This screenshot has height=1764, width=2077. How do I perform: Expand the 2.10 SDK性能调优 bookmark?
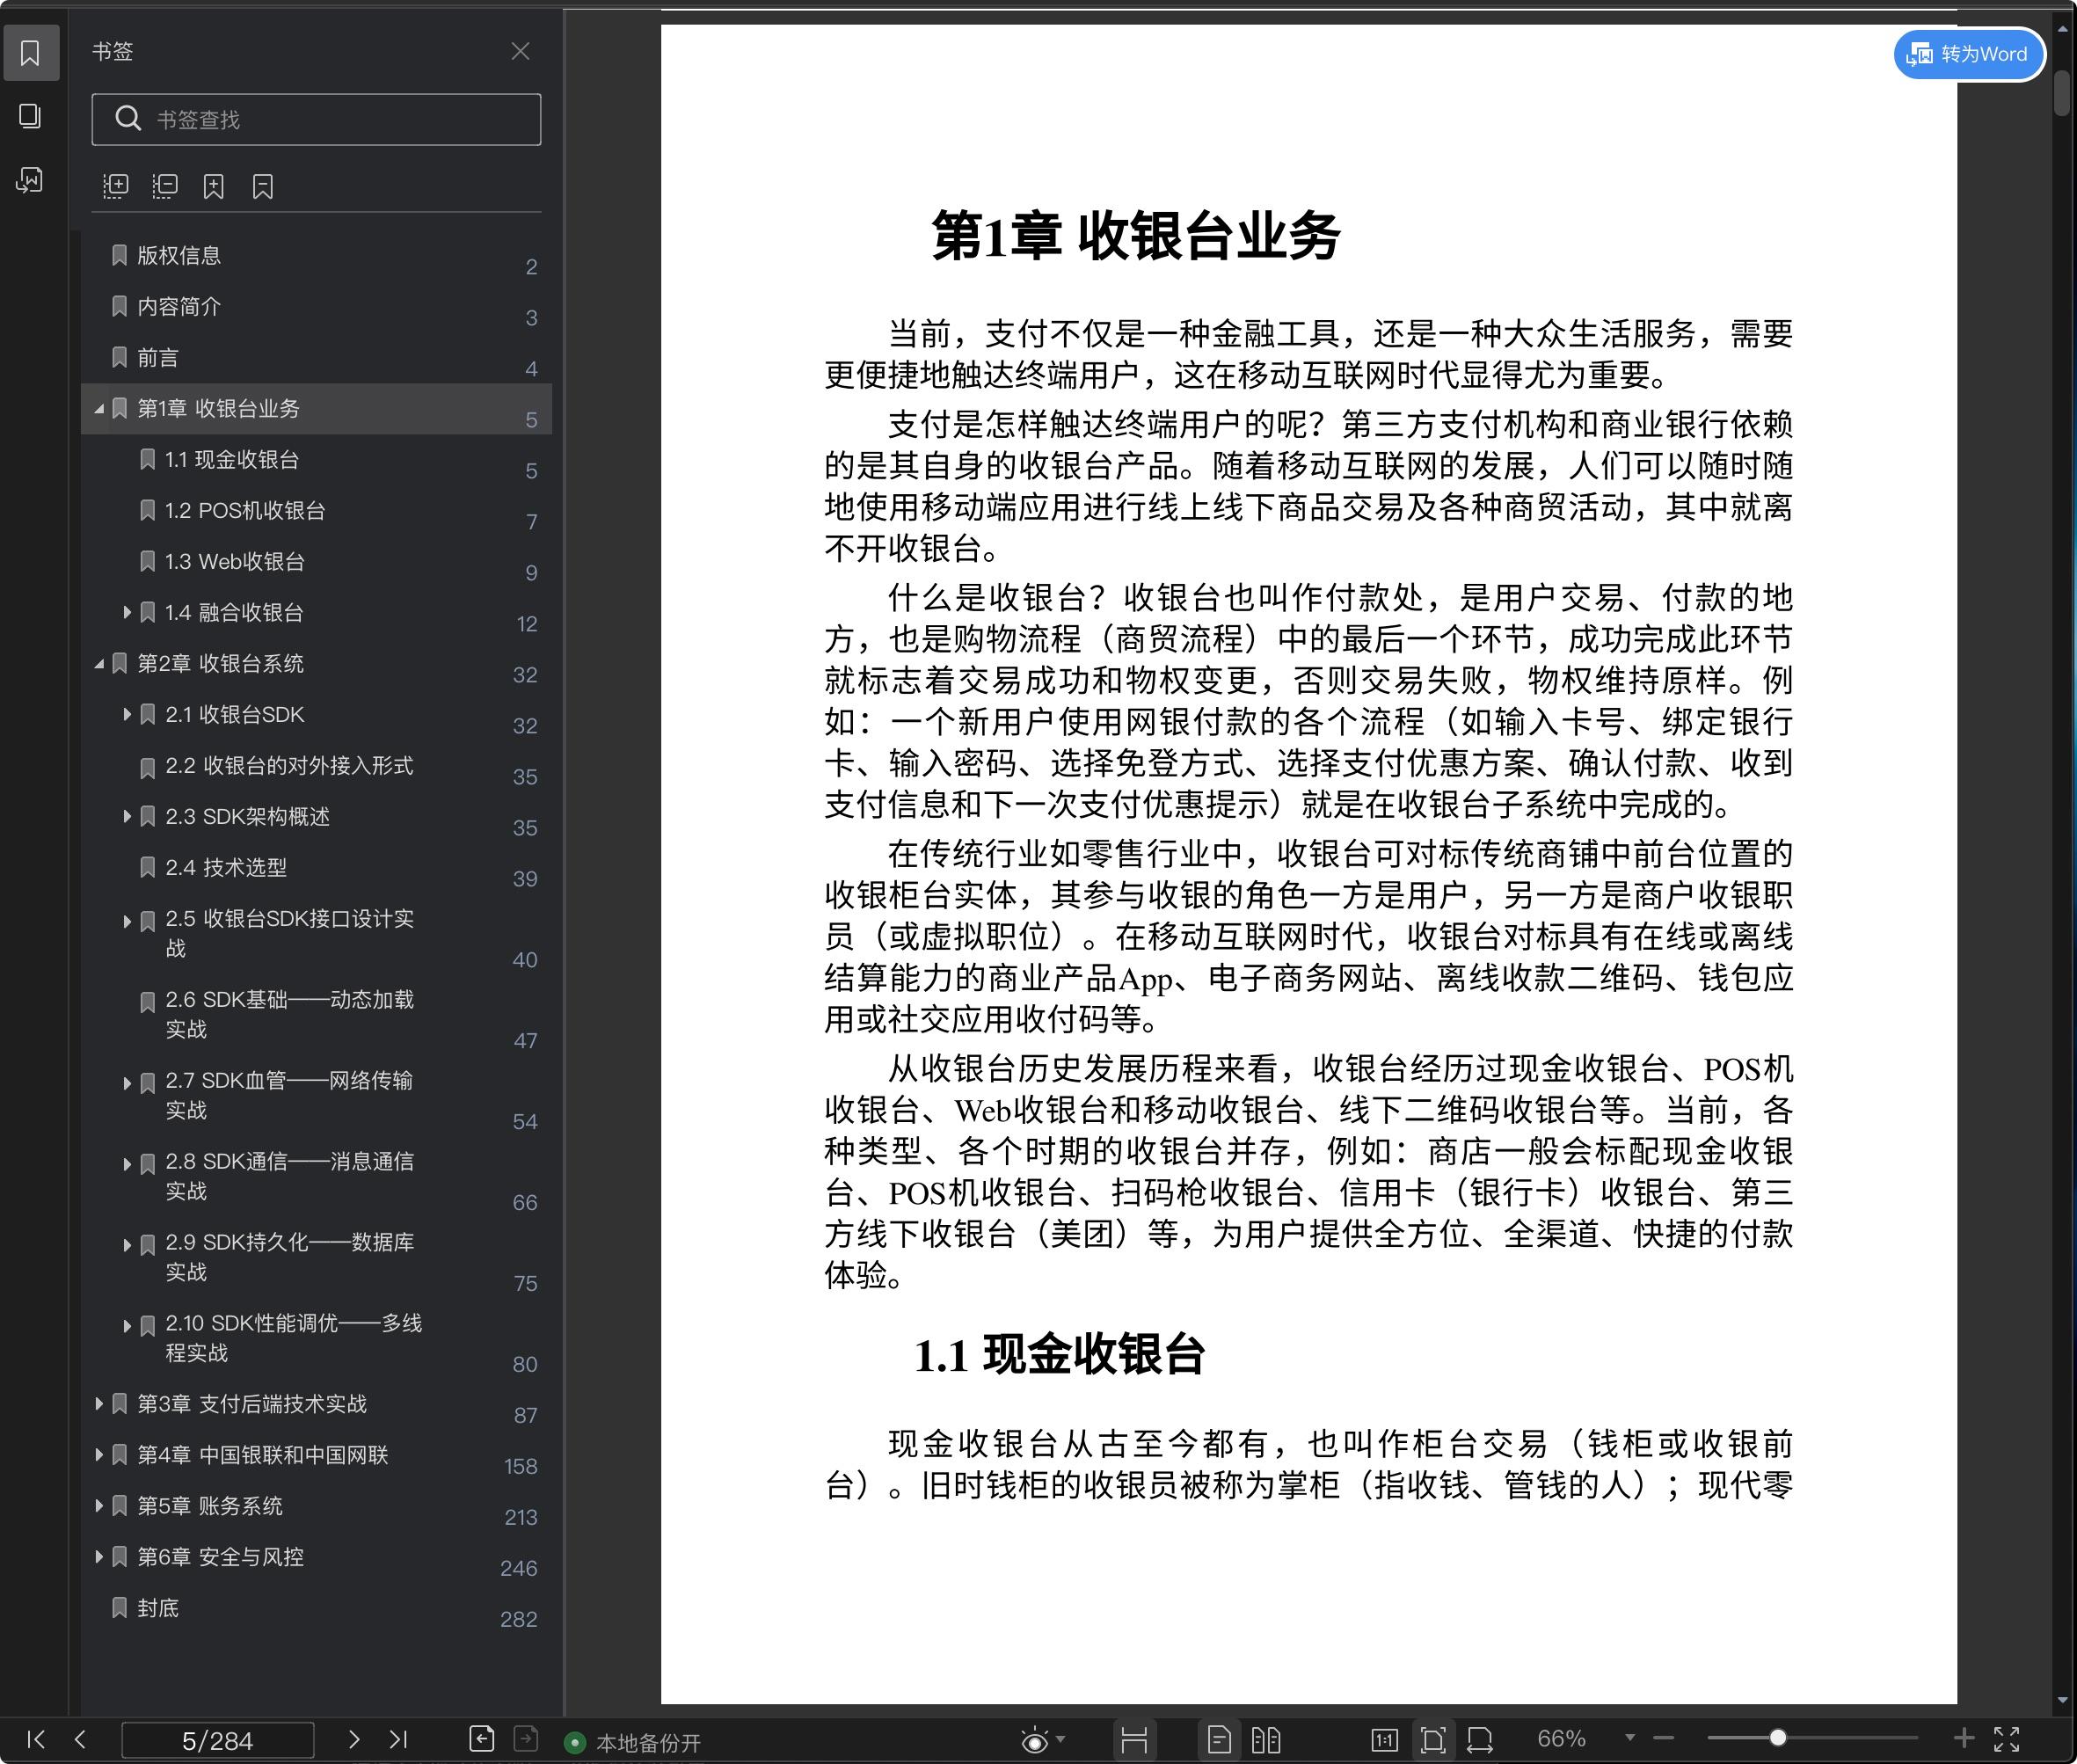[x=127, y=1326]
